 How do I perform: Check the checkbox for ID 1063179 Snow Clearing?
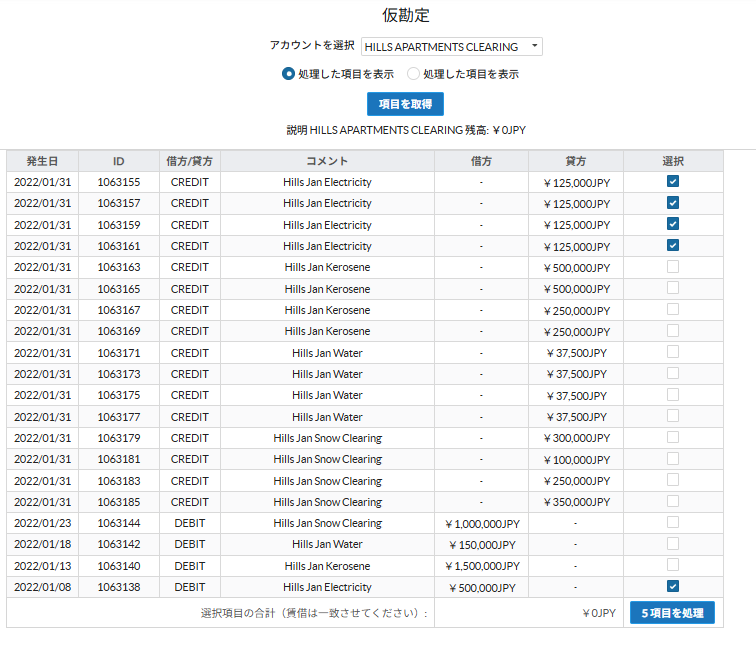[673, 438]
